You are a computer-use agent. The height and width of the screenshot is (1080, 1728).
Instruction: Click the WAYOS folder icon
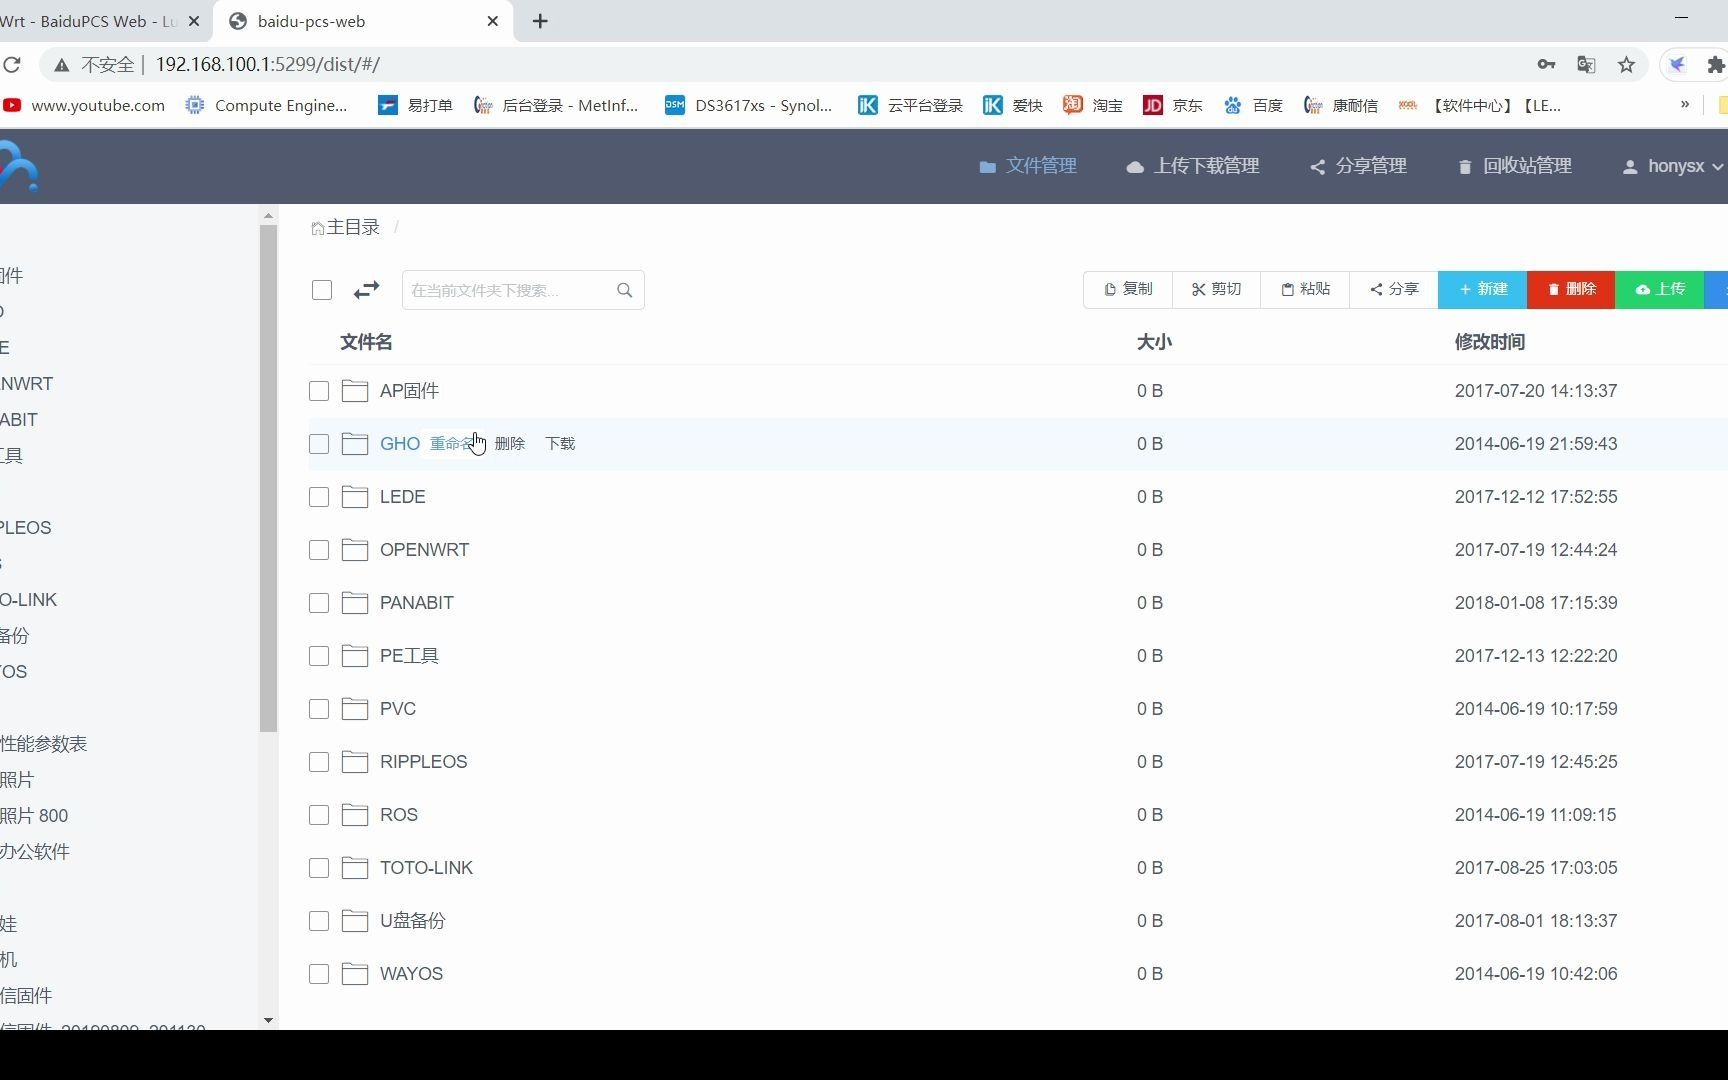click(x=355, y=974)
